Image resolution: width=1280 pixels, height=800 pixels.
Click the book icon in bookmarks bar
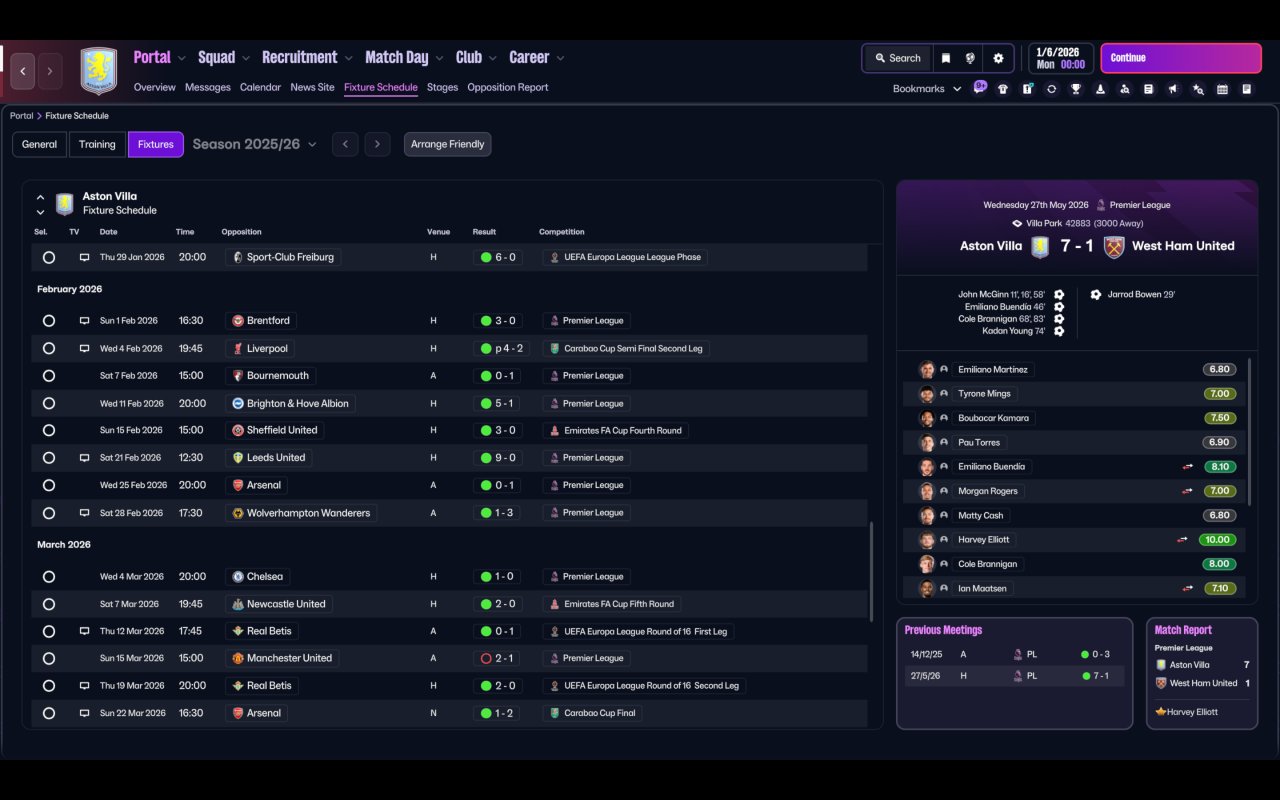click(x=1247, y=89)
